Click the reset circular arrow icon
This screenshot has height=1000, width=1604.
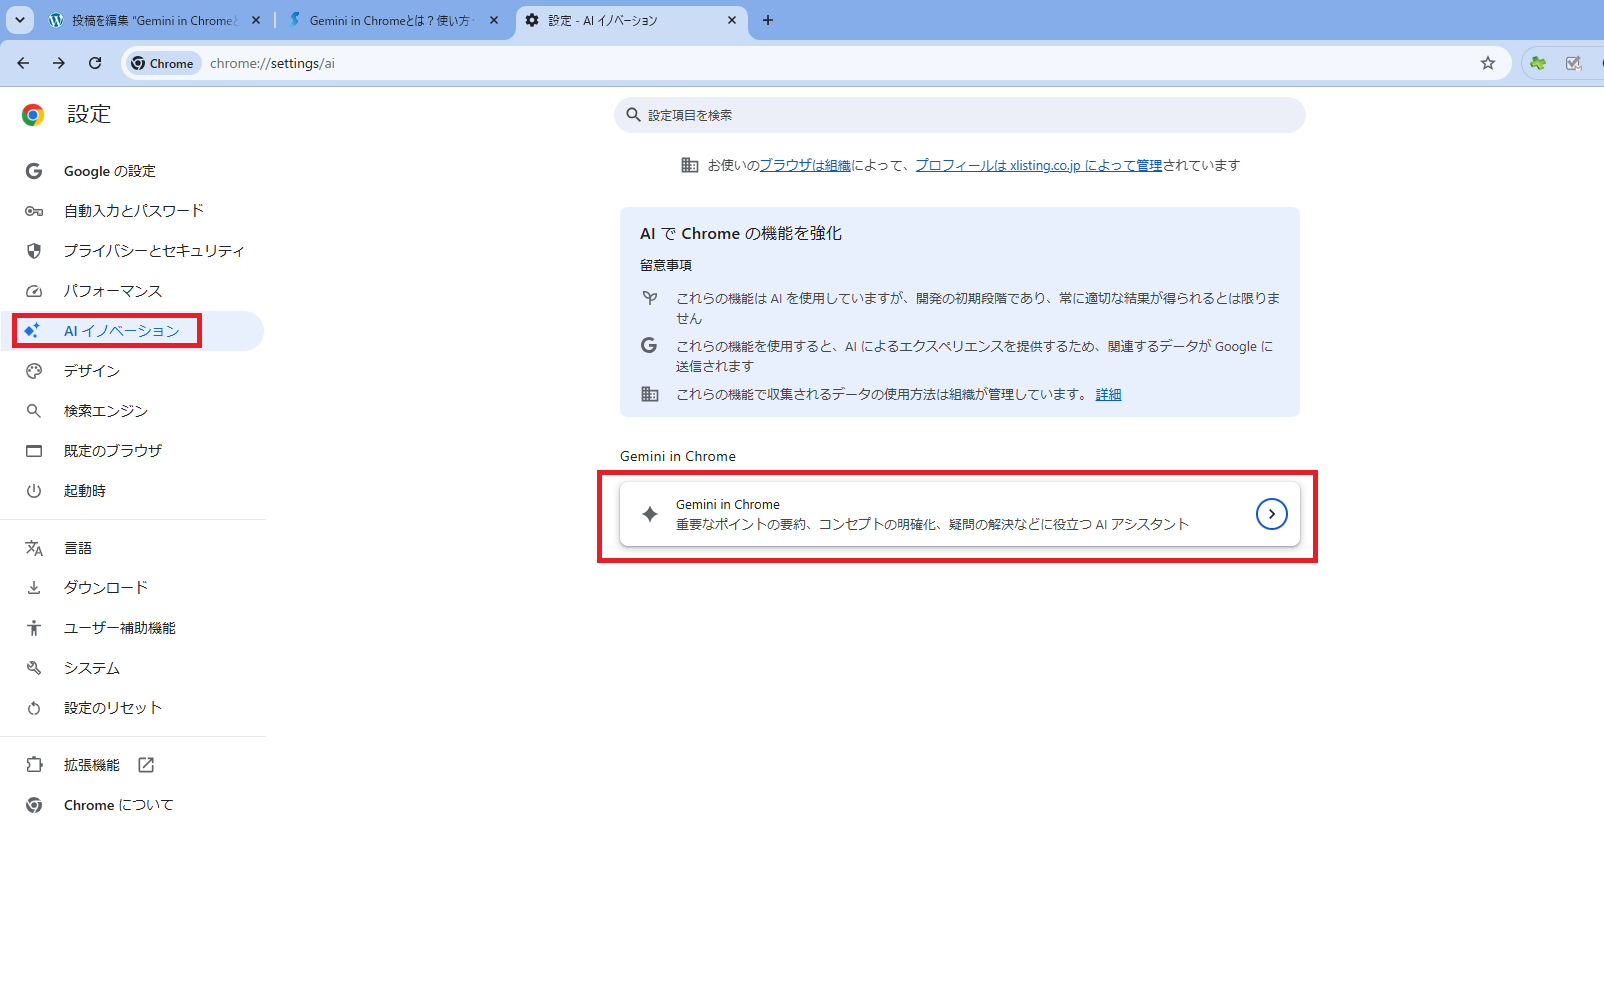(x=34, y=708)
